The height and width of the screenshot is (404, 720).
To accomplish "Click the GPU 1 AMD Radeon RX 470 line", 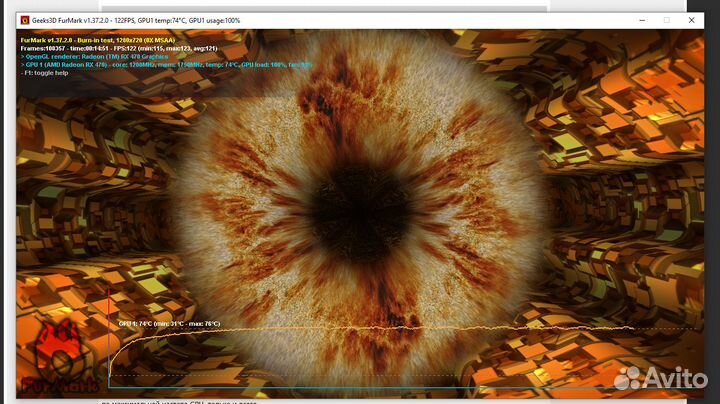I will 160,65.
